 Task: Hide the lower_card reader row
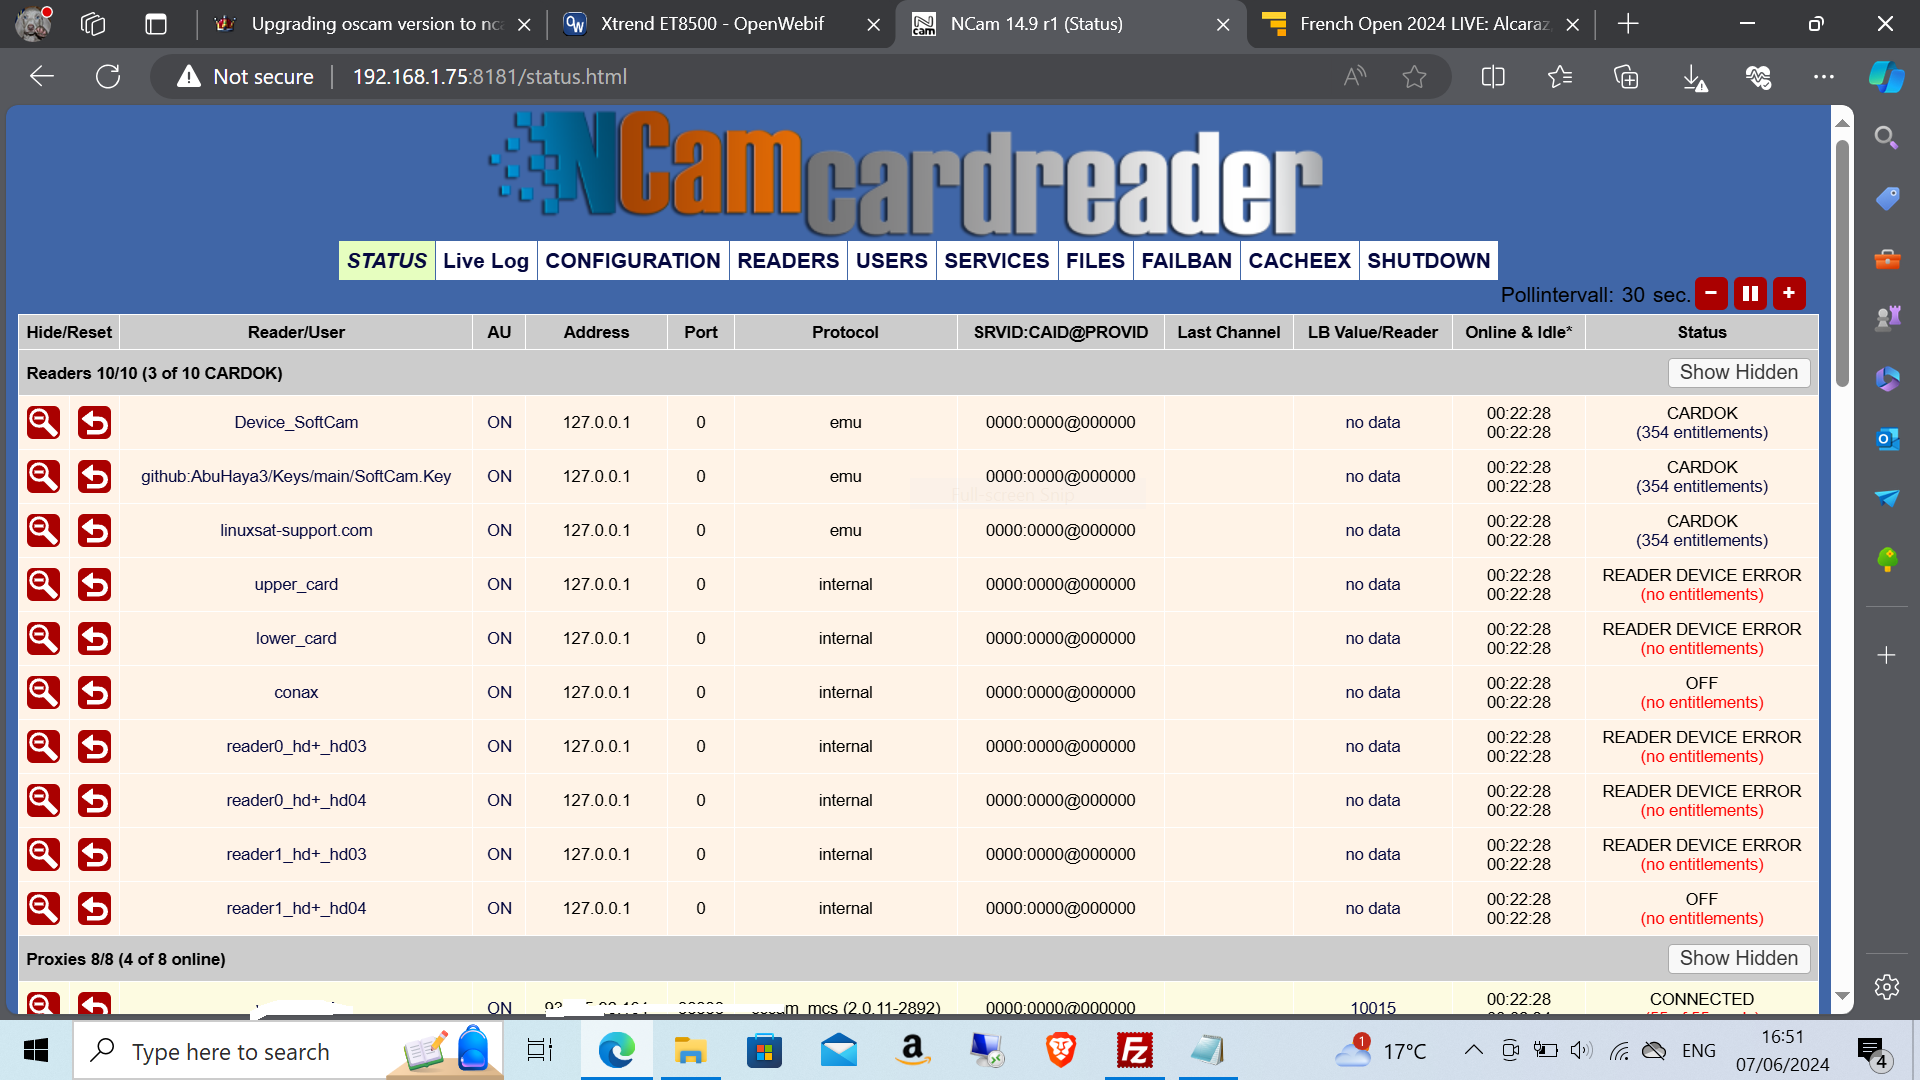coord(43,639)
